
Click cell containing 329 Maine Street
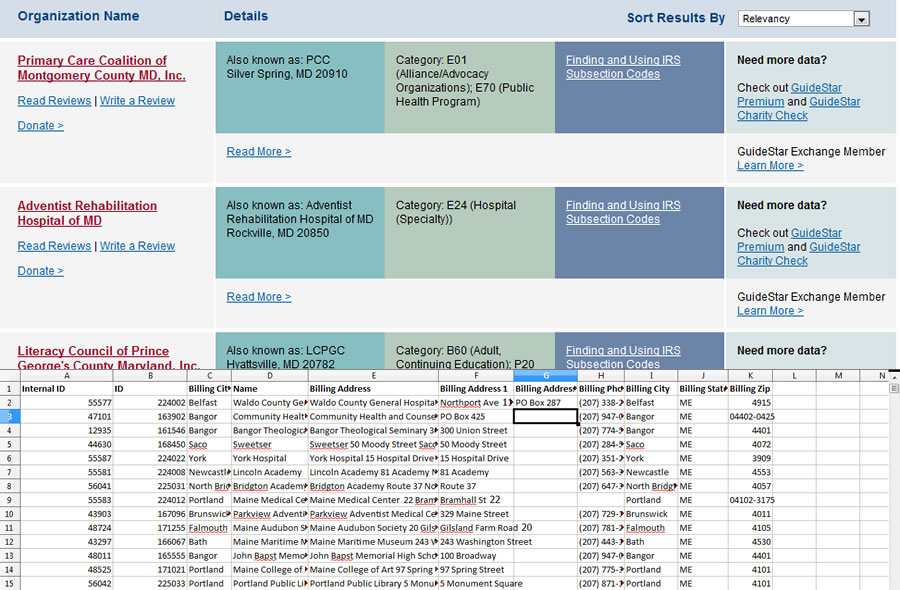coord(476,514)
